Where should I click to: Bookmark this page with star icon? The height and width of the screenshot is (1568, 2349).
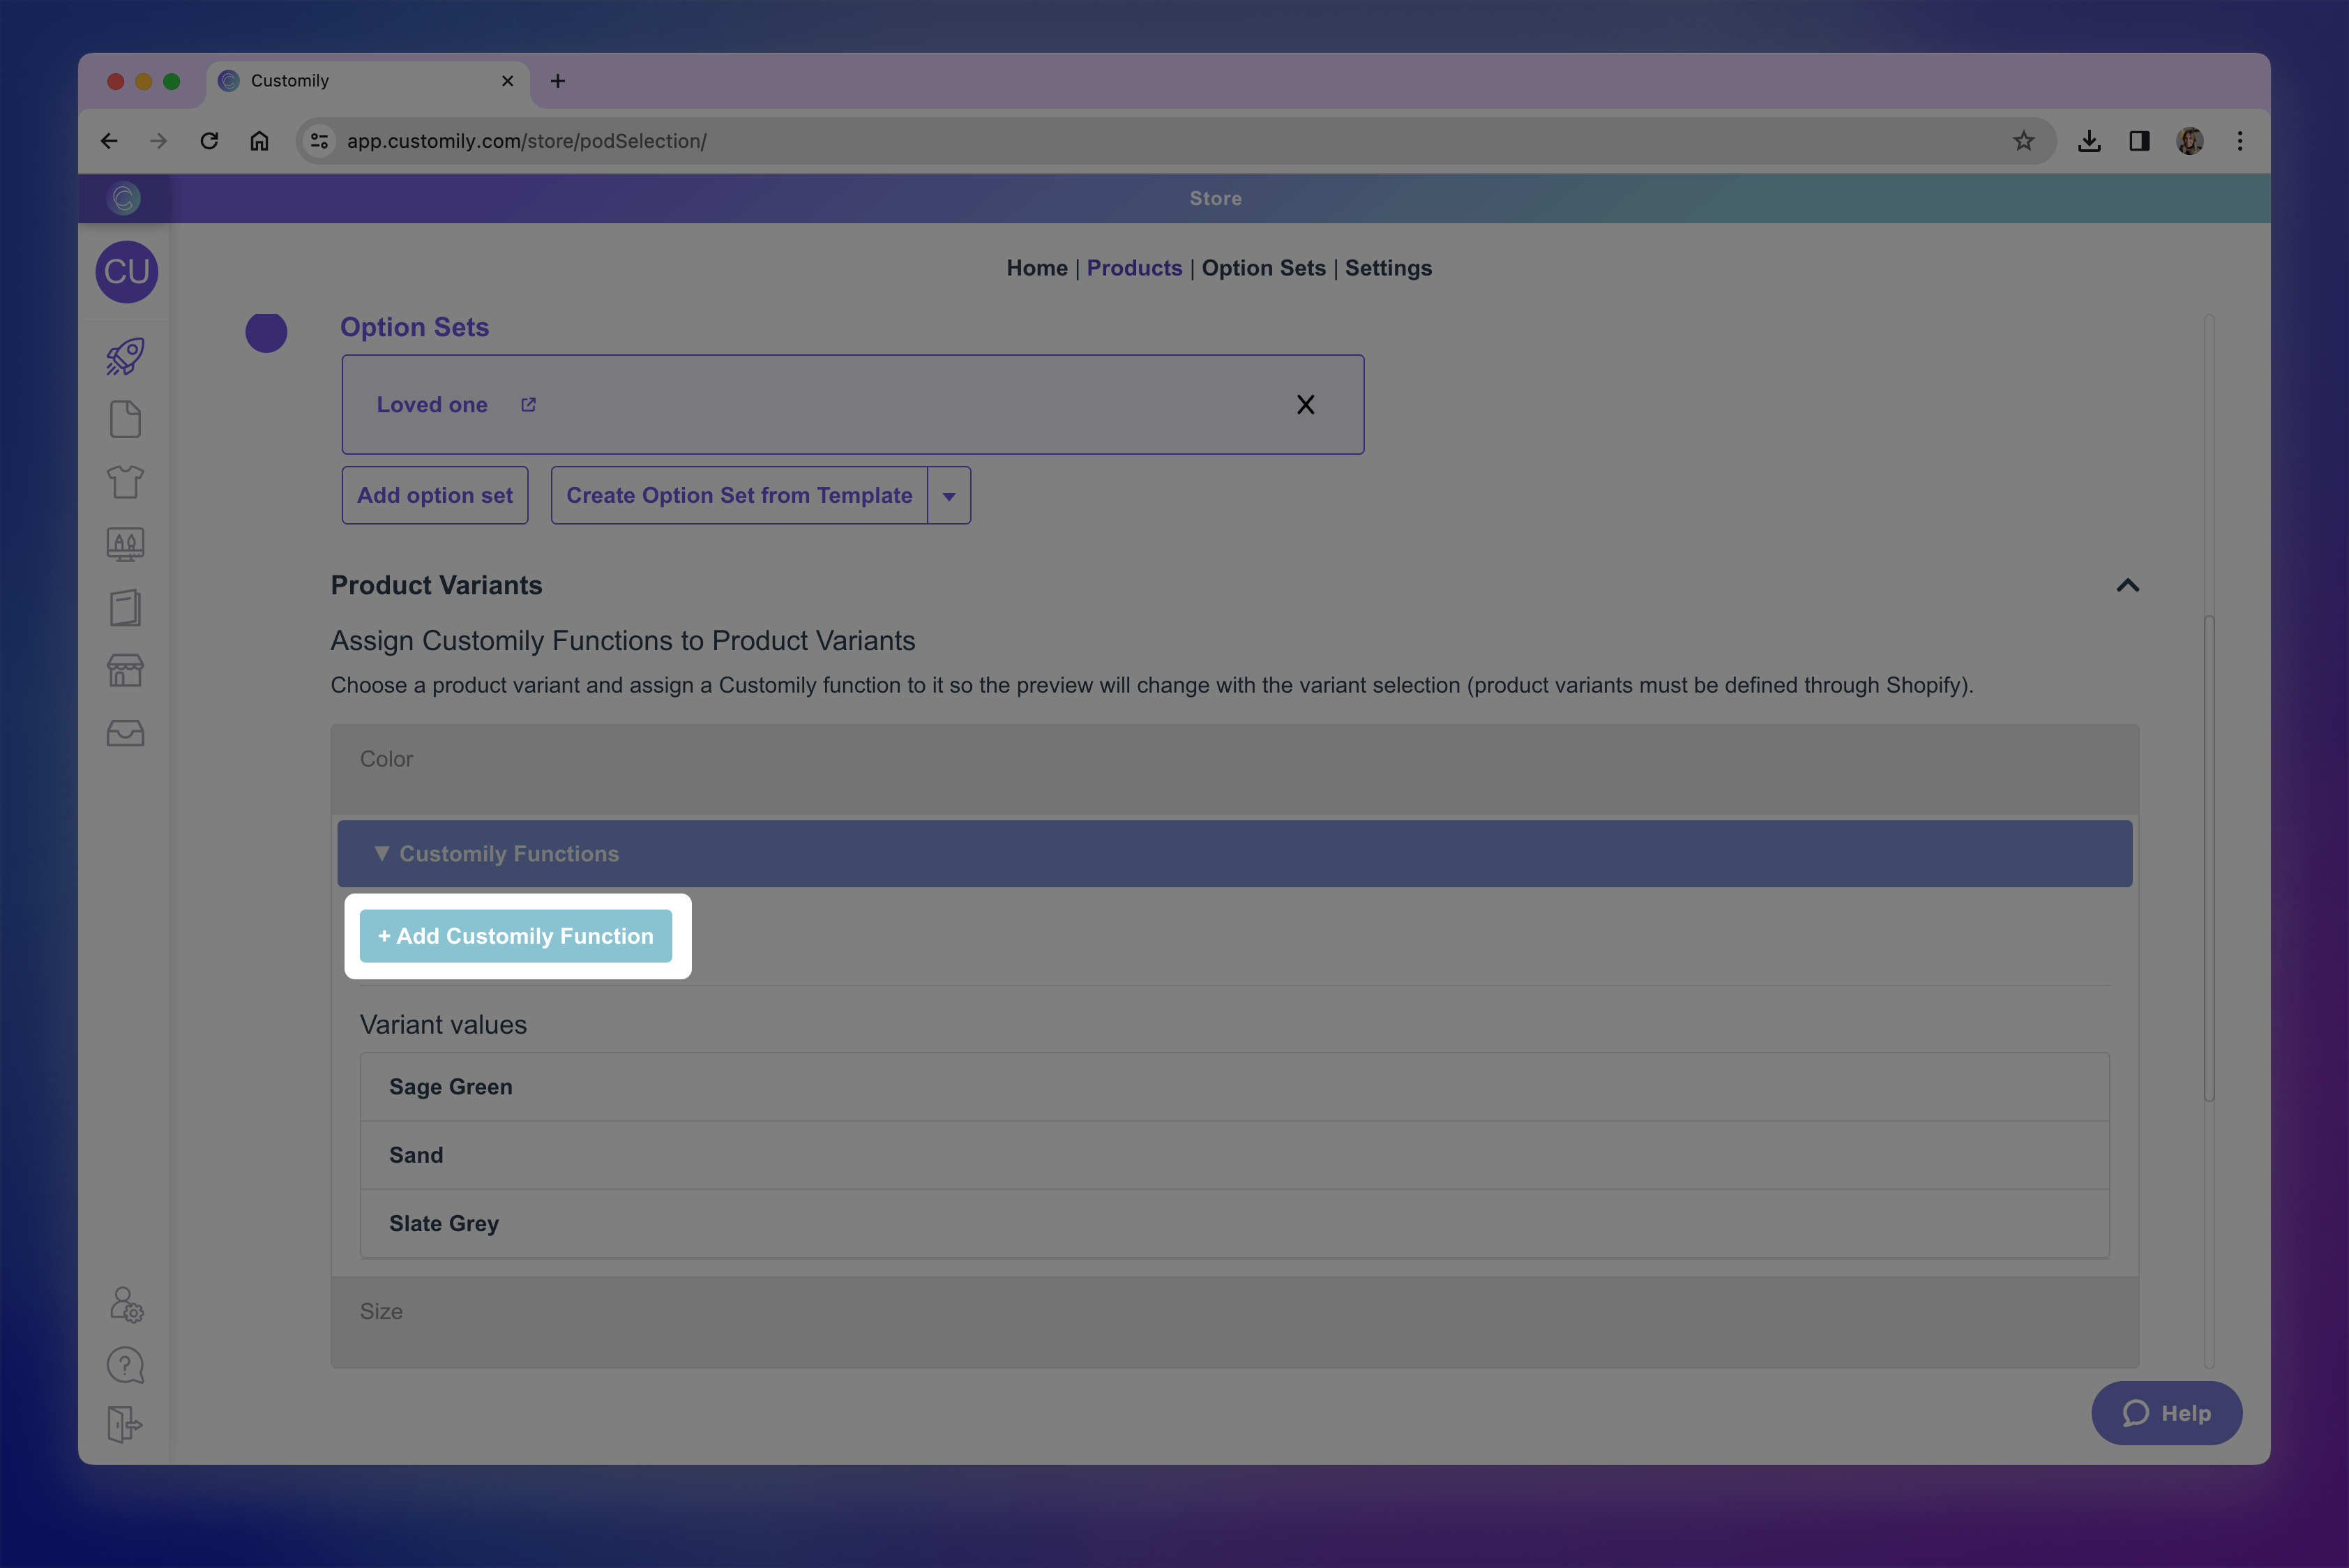coord(2023,141)
